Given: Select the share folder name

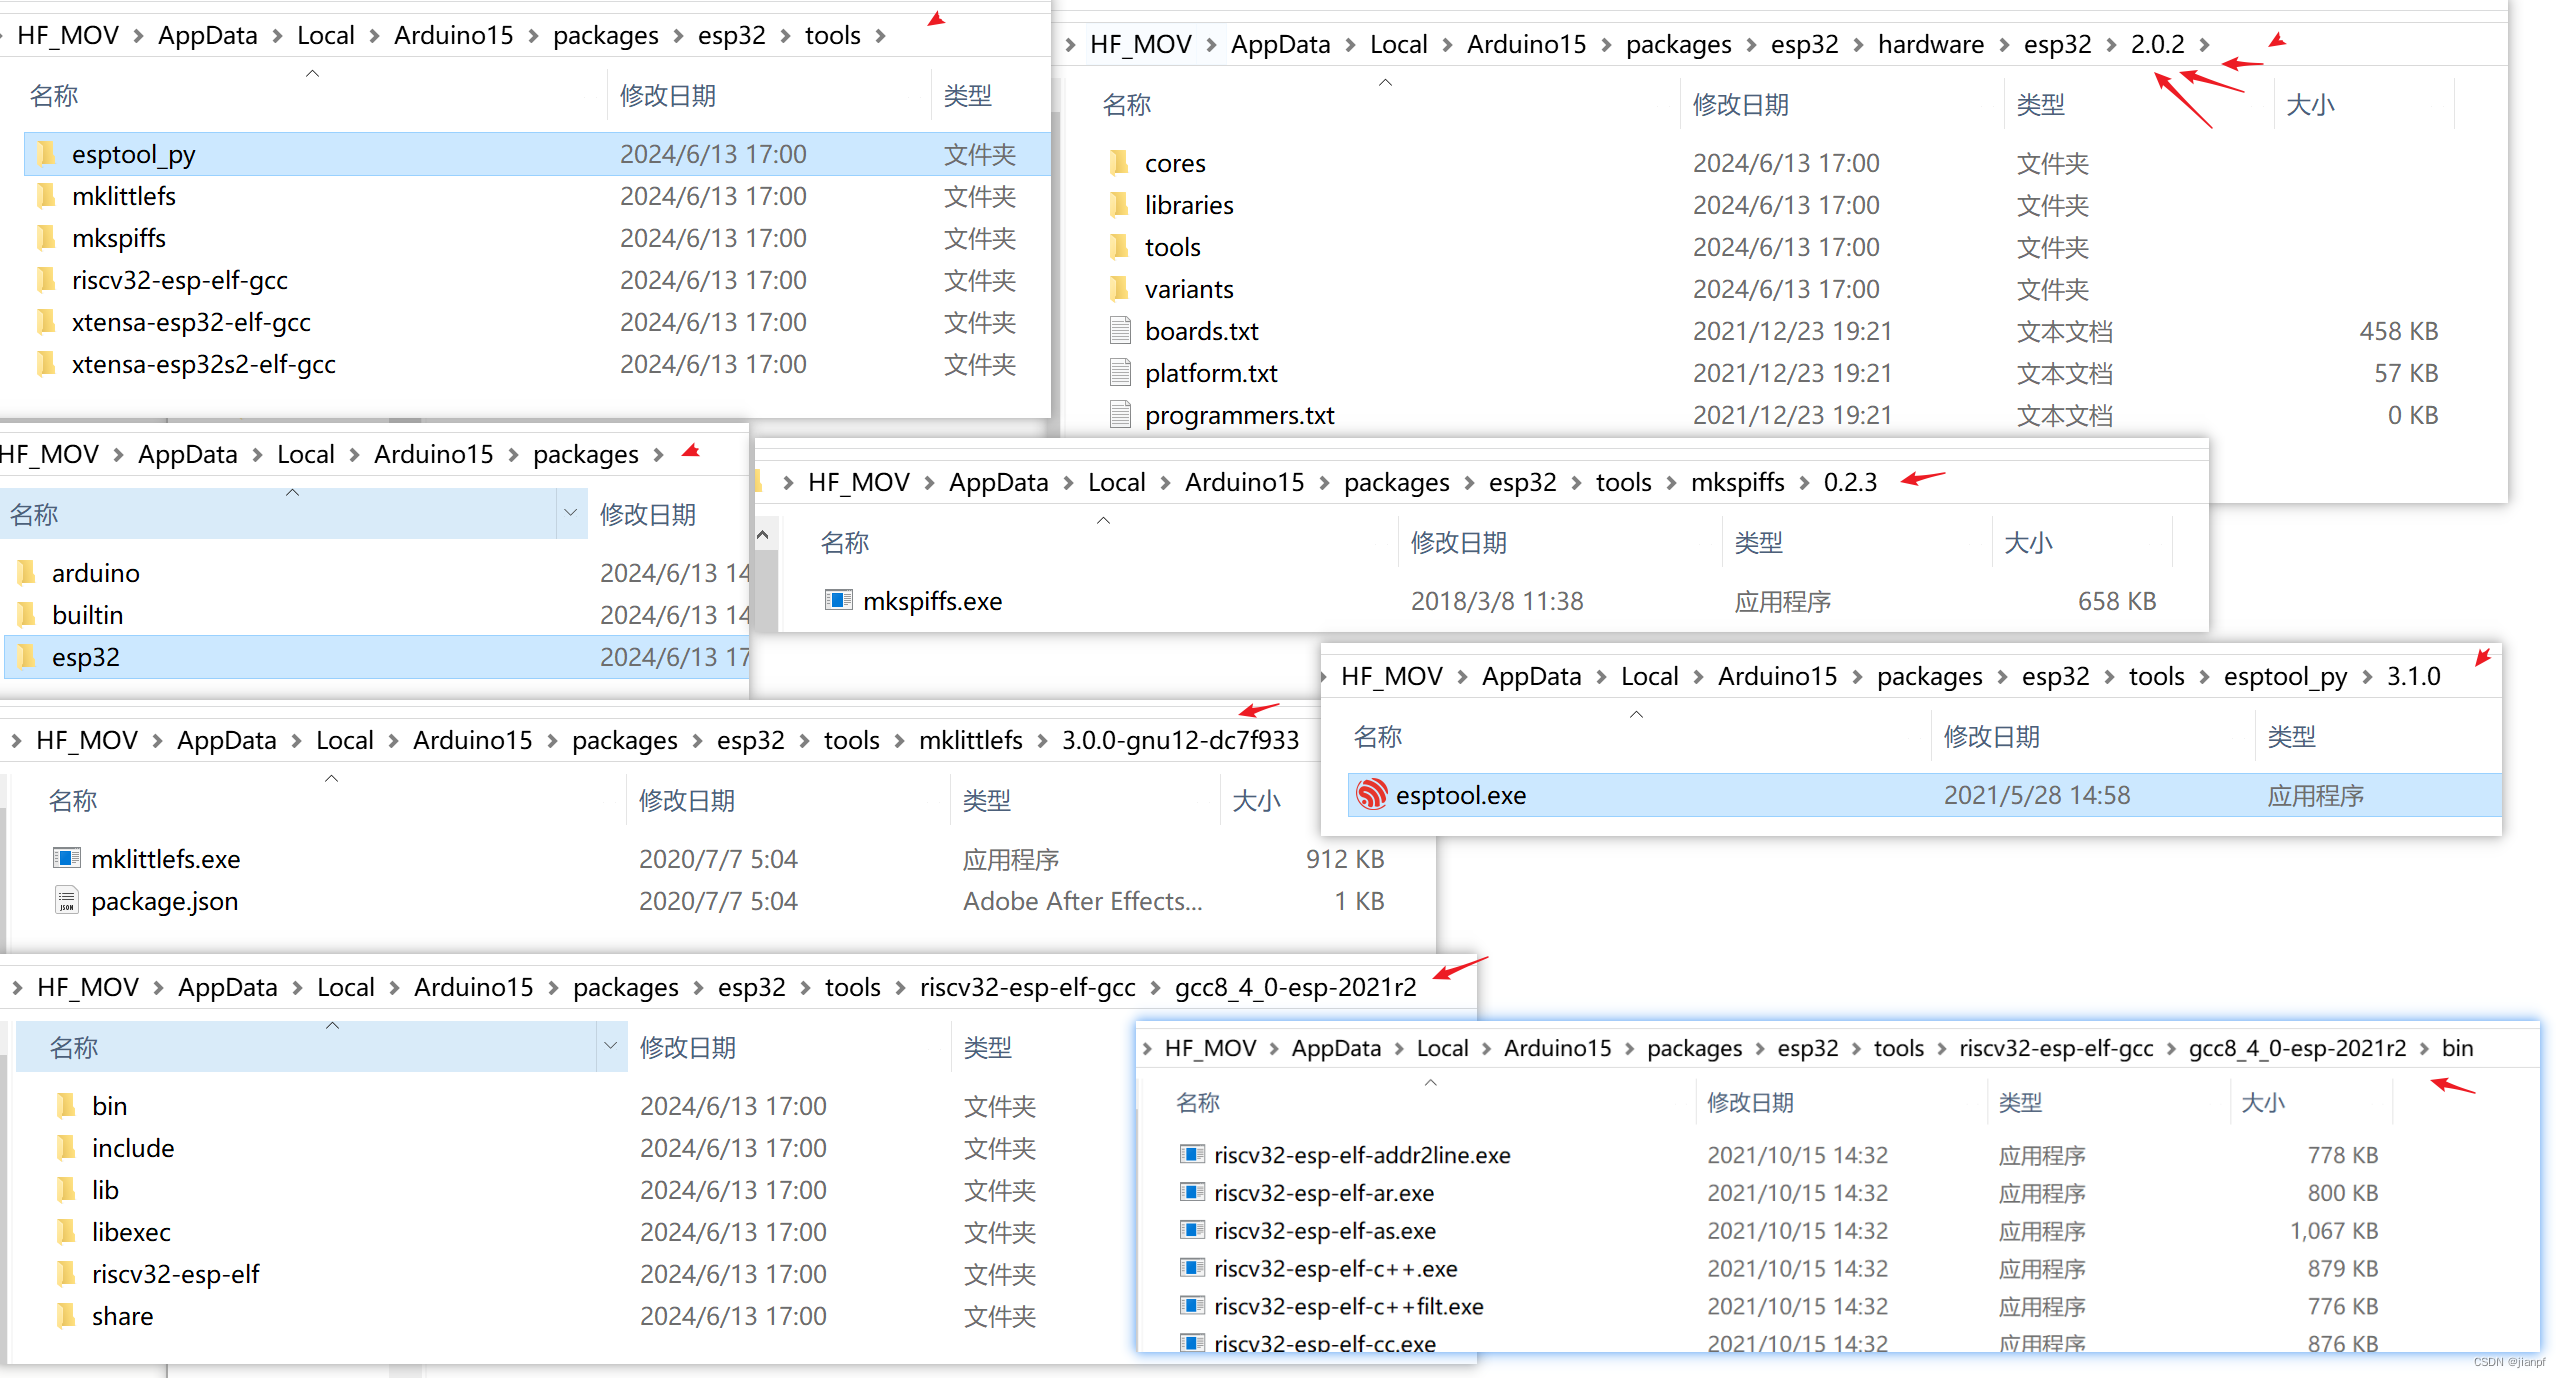Looking at the screenshot, I should (x=123, y=1316).
